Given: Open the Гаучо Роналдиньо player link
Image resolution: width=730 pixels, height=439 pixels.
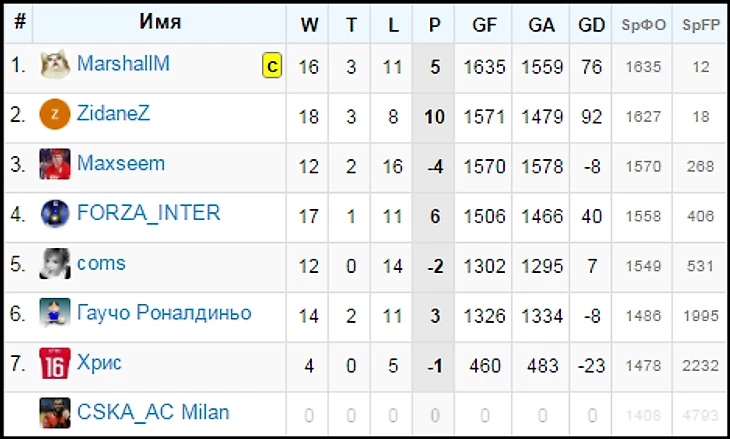Looking at the screenshot, I should (164, 313).
